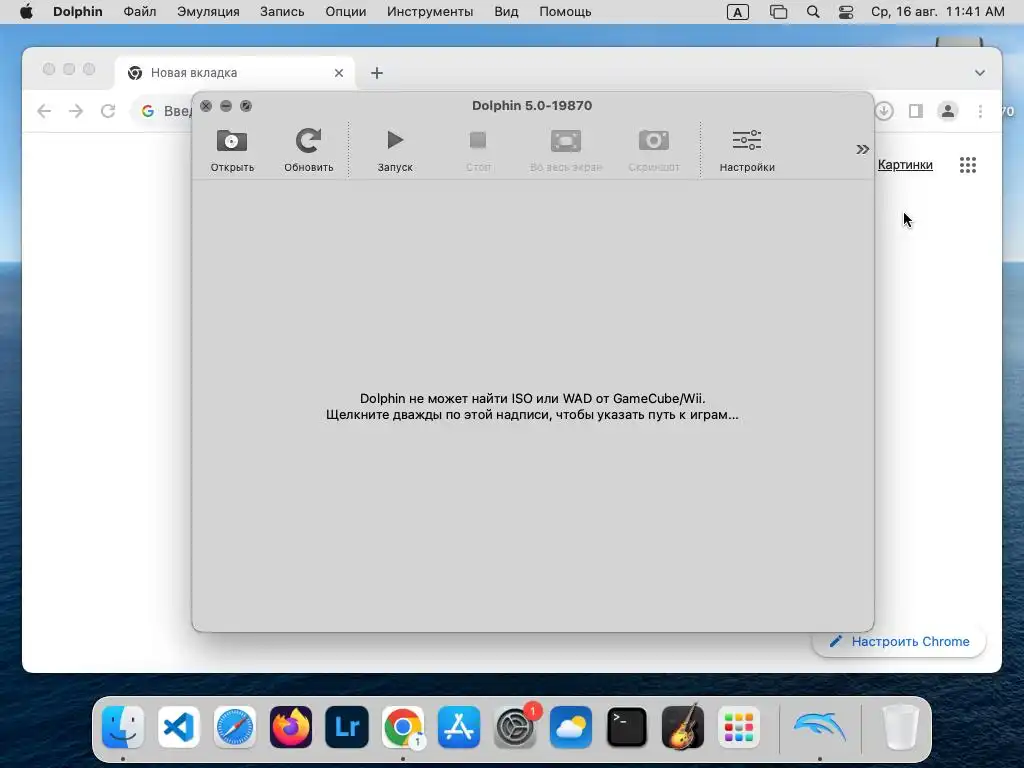Open the Запись menu
This screenshot has width=1024, height=768.
point(282,12)
